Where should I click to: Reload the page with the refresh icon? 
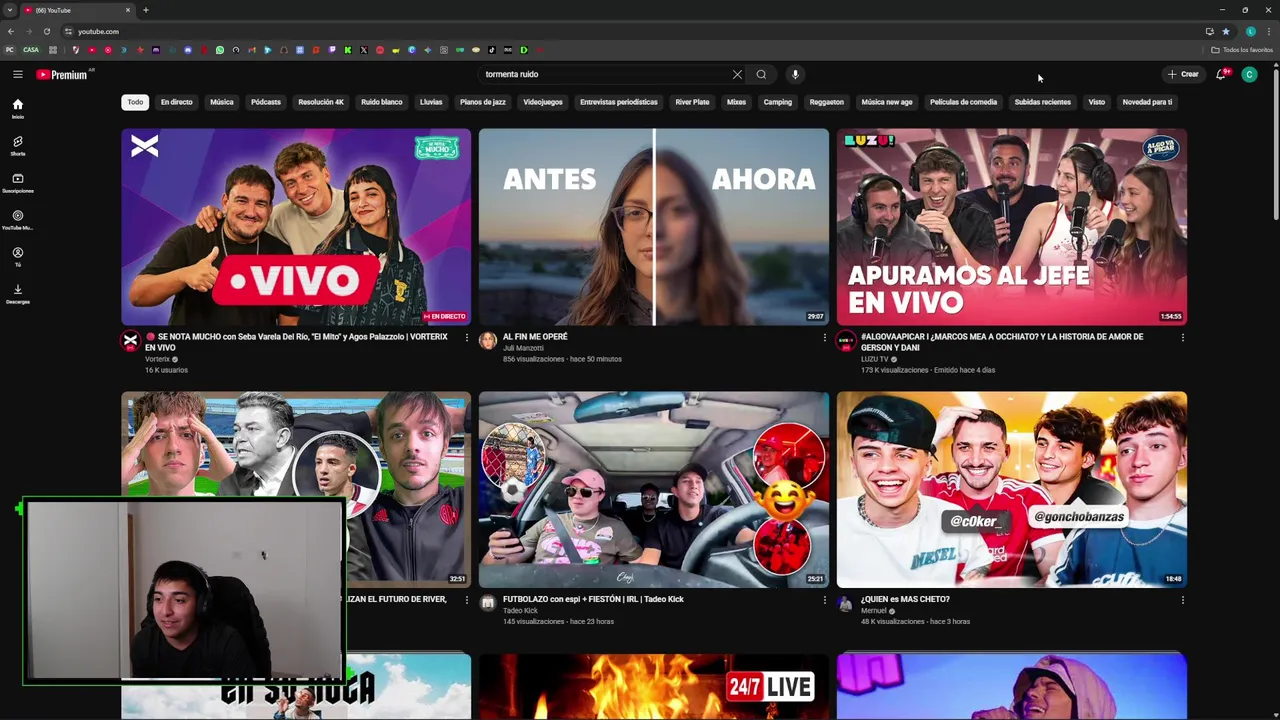point(46,31)
